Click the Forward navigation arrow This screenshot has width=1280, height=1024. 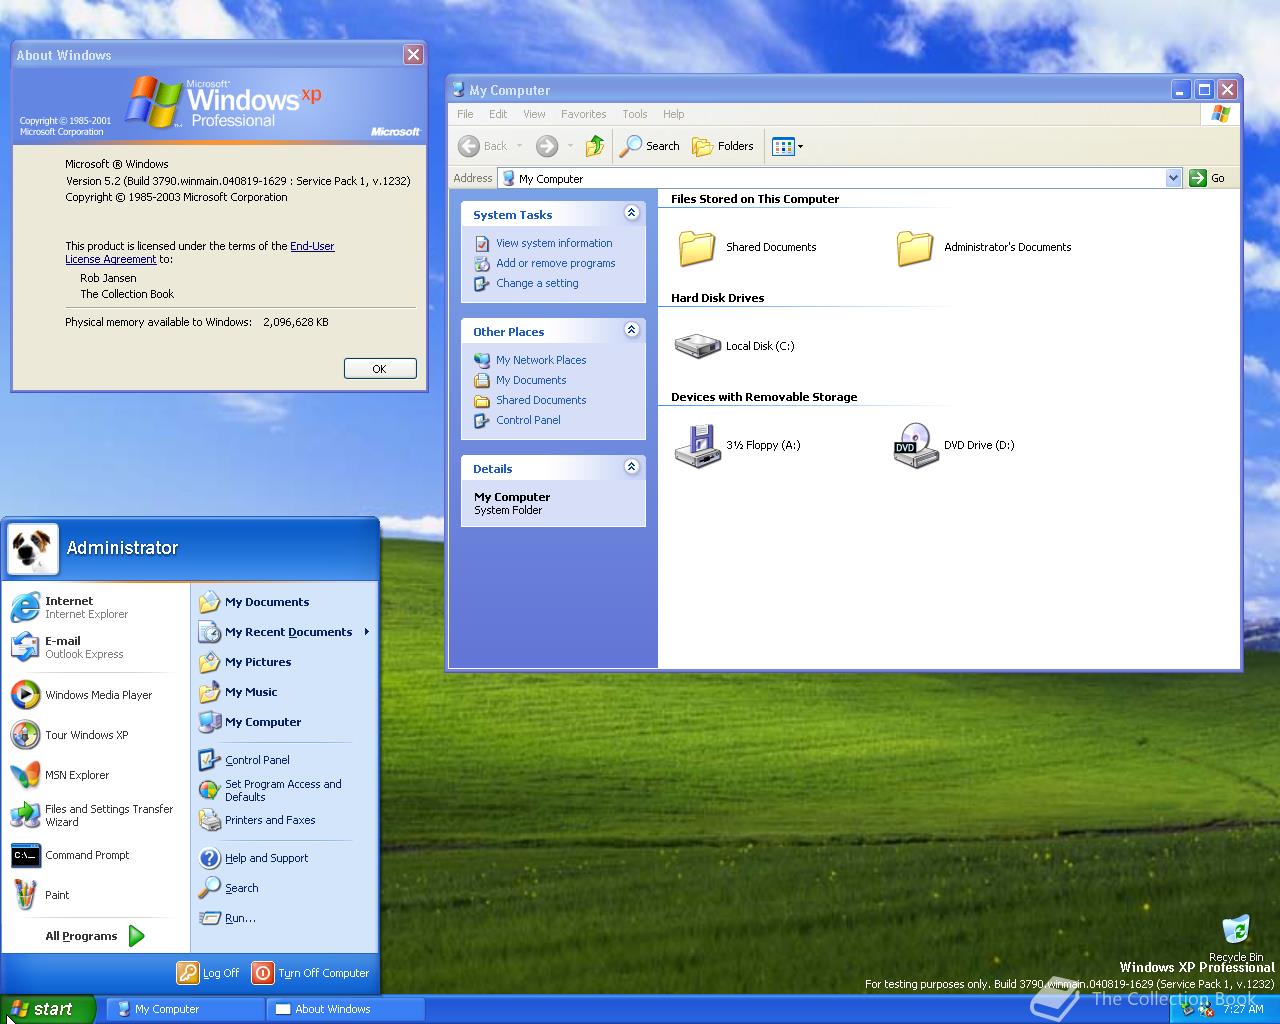pos(546,146)
